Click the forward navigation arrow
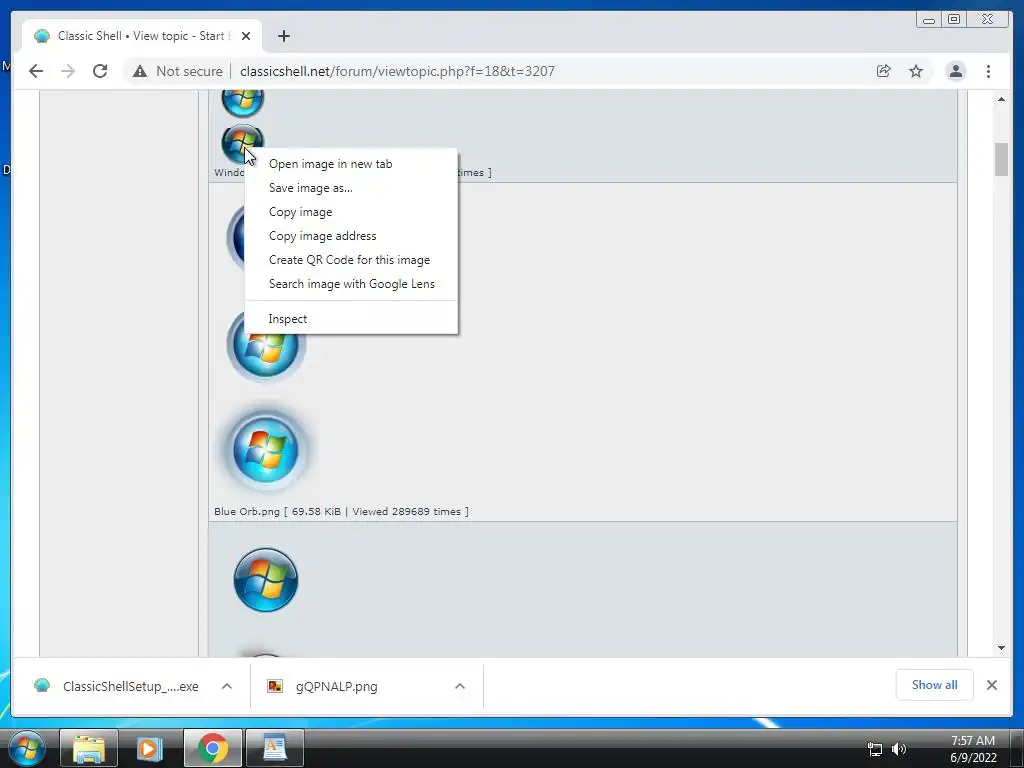Image resolution: width=1024 pixels, height=768 pixels. (x=68, y=71)
